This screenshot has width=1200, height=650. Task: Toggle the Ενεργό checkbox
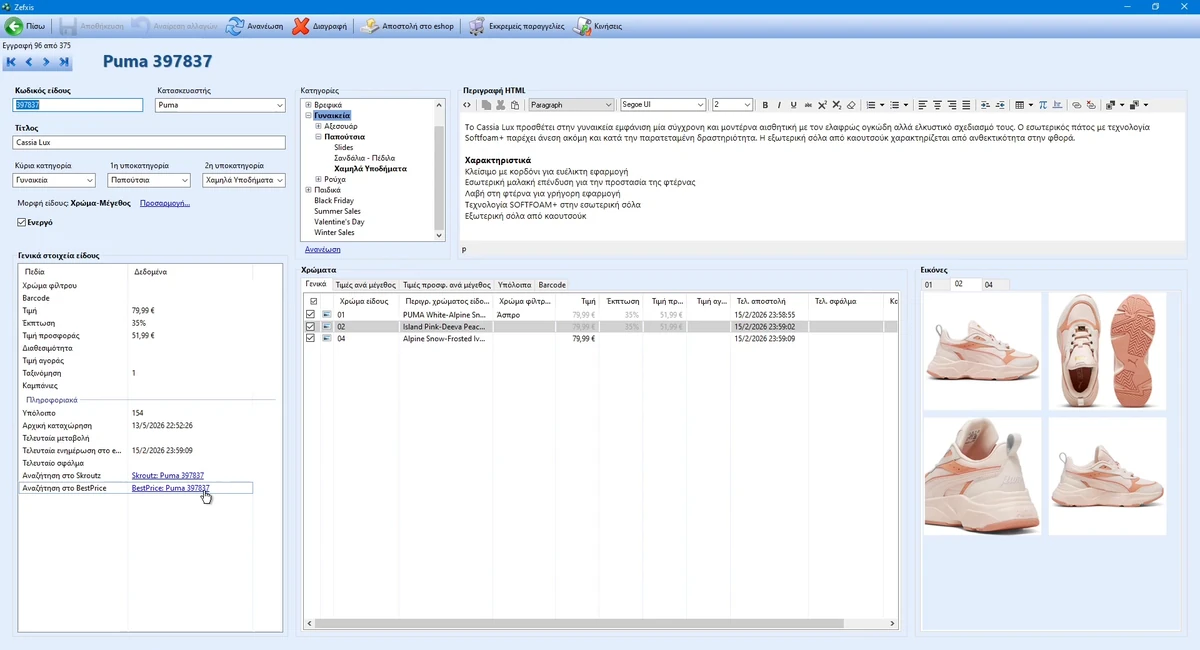point(22,222)
